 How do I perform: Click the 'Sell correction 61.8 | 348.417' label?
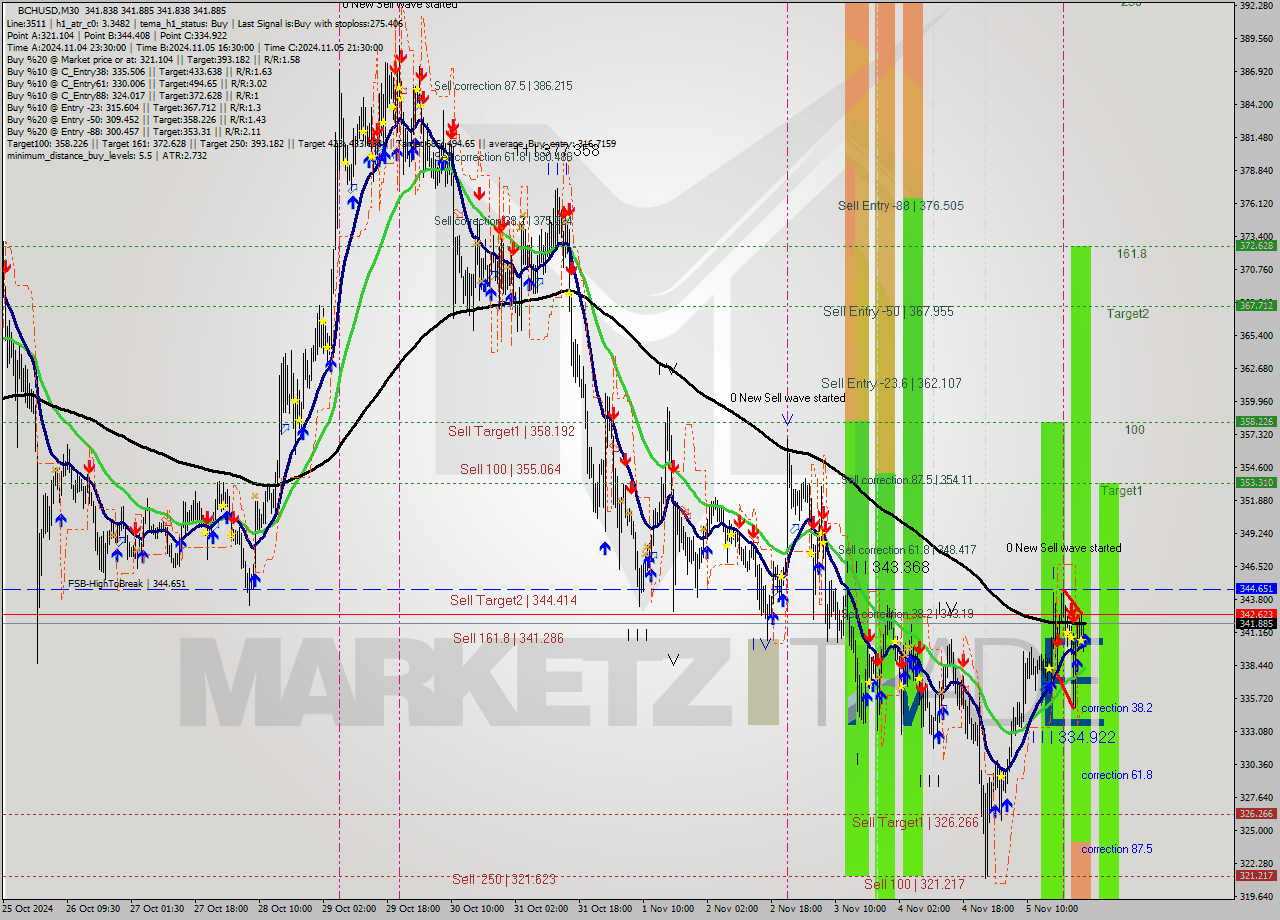[907, 550]
